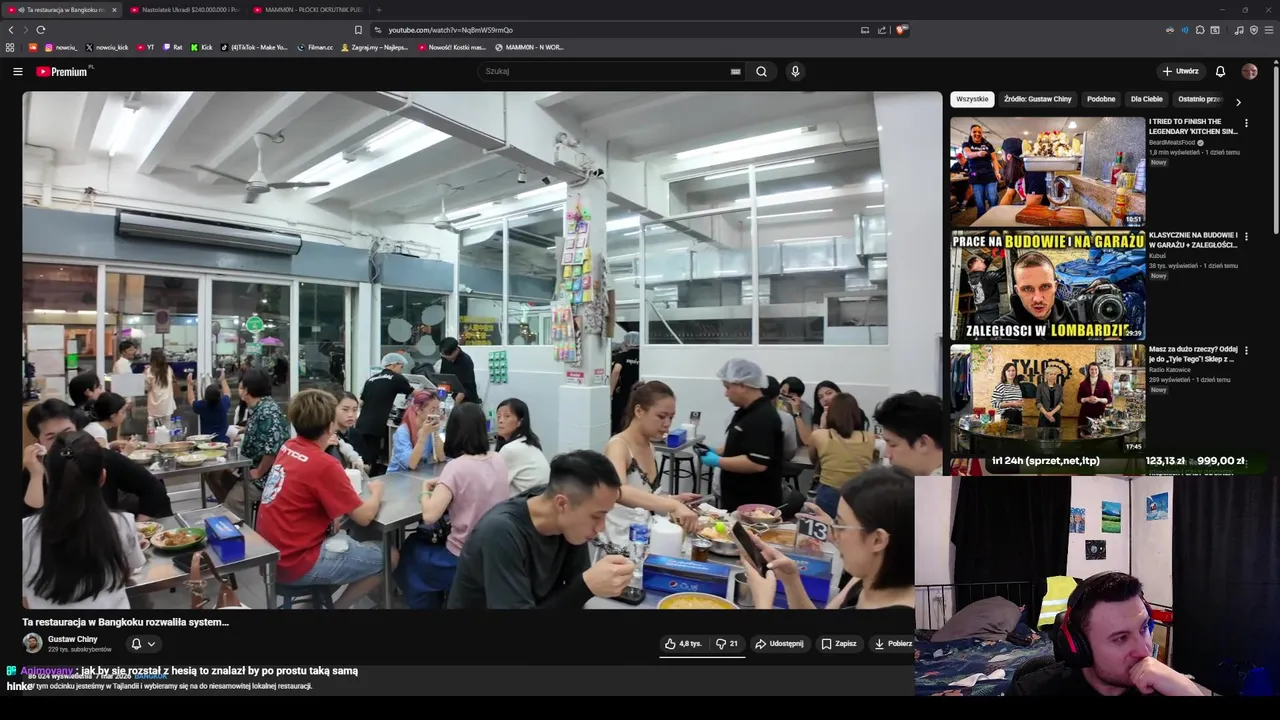
Task: Open options for 'Masz za dużo rzeczy' video
Action: 1246,351
